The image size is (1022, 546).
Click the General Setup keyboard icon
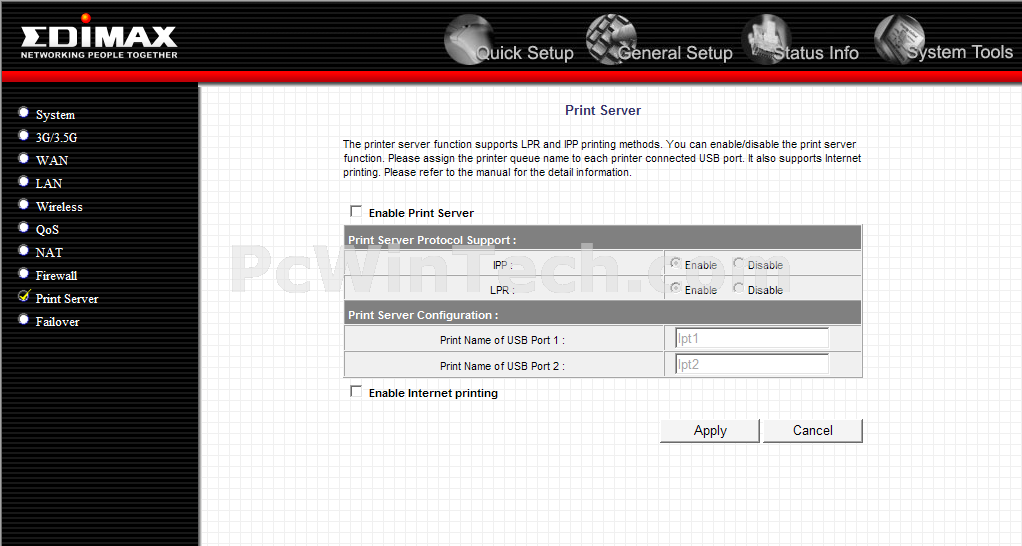pyautogui.click(x=610, y=39)
